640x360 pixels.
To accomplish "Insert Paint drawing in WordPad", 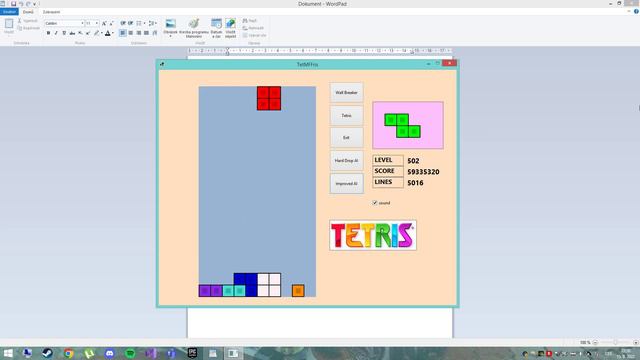I will [194, 27].
